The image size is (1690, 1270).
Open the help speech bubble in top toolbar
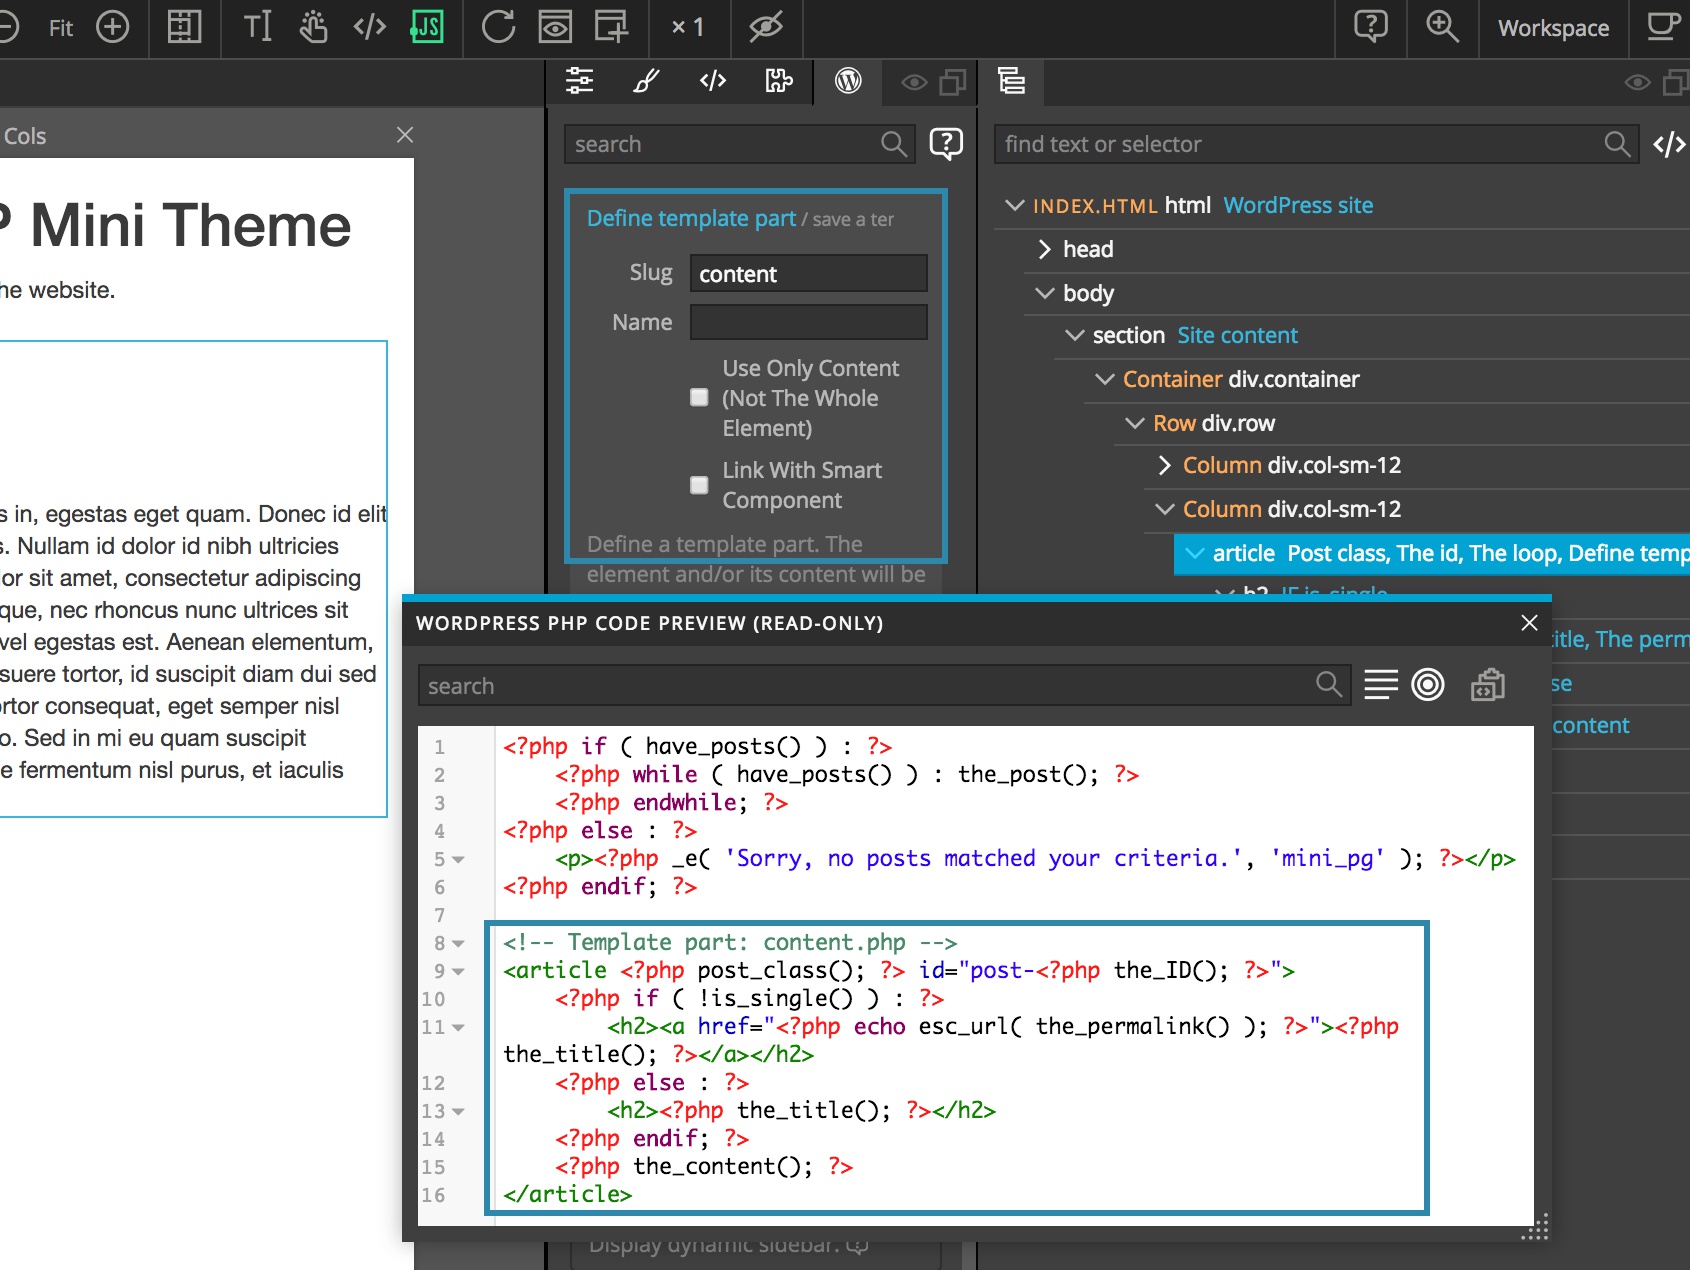click(1371, 26)
